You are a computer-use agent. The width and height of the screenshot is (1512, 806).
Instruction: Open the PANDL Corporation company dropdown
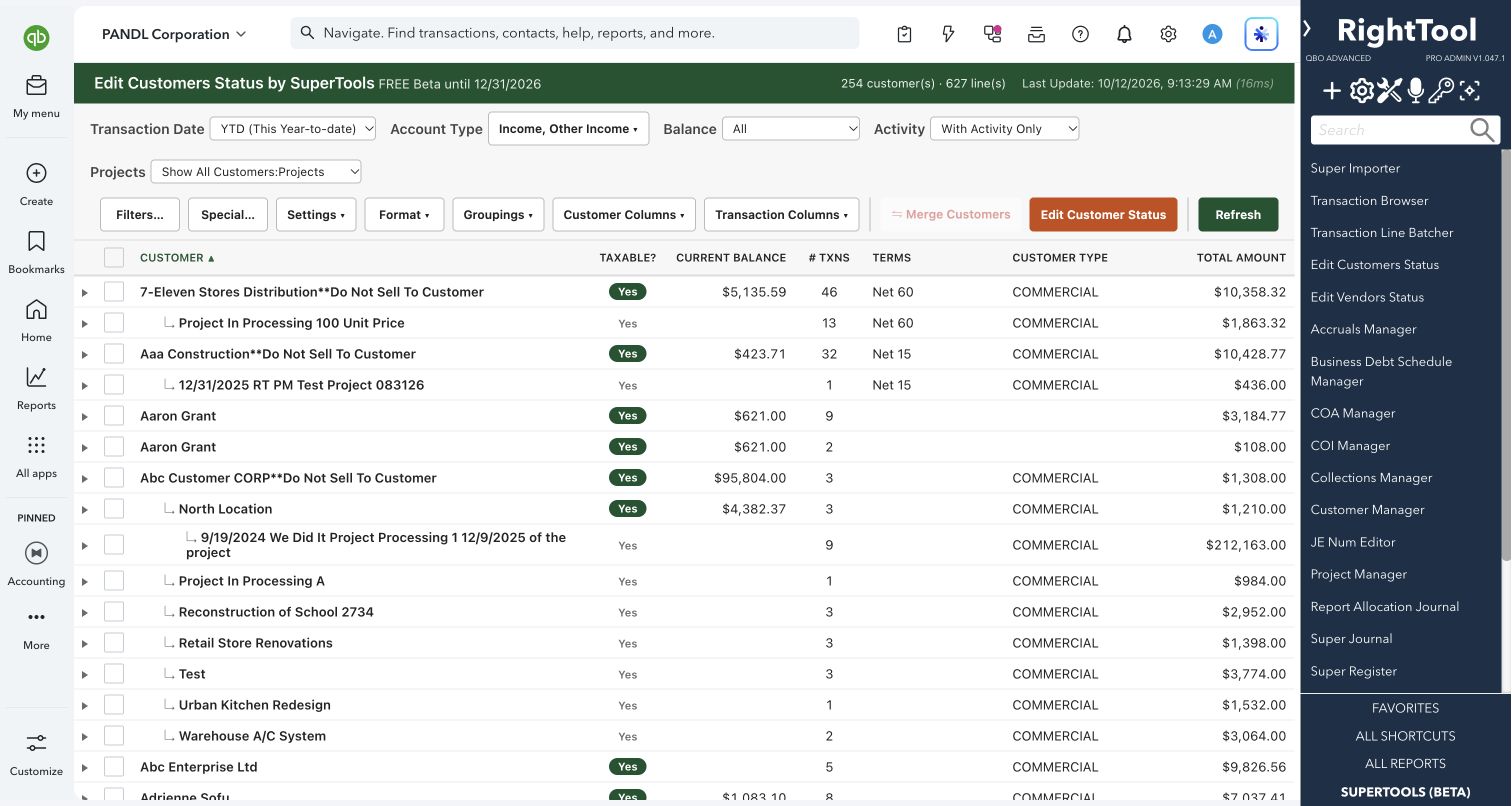click(x=174, y=34)
